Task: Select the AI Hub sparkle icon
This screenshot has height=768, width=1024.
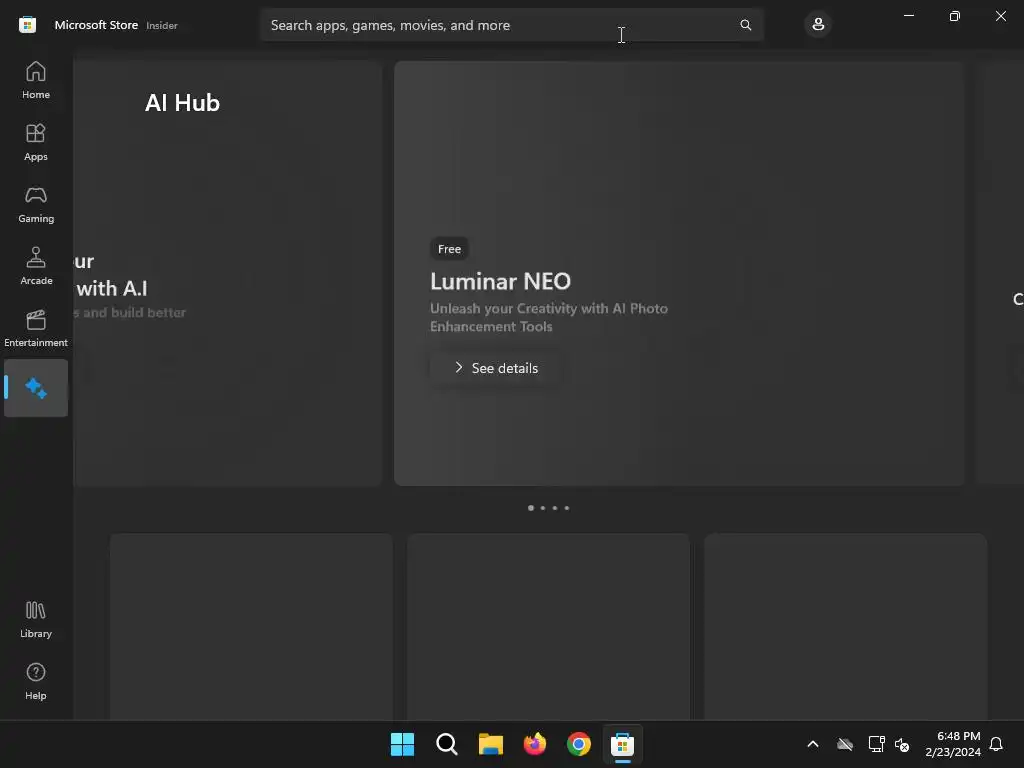Action: (x=36, y=388)
